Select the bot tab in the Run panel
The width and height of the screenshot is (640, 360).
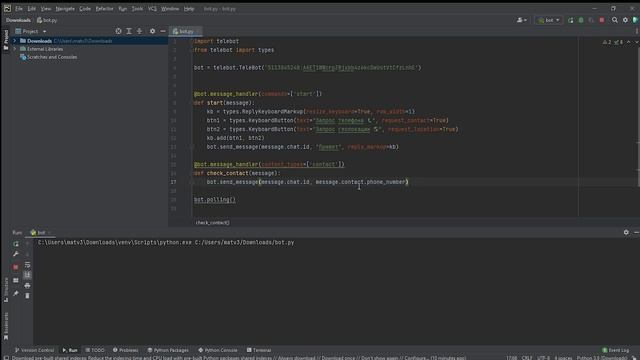(40, 232)
